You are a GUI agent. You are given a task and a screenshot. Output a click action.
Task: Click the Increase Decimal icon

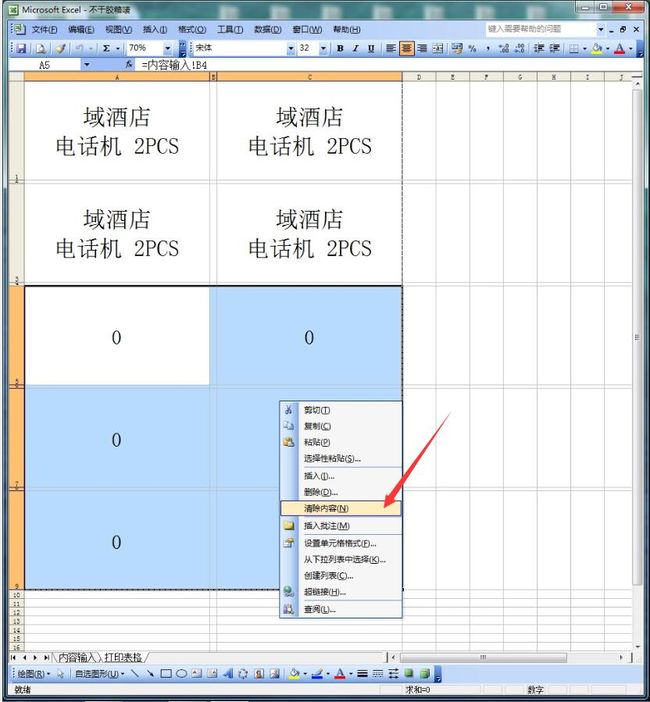click(x=504, y=48)
